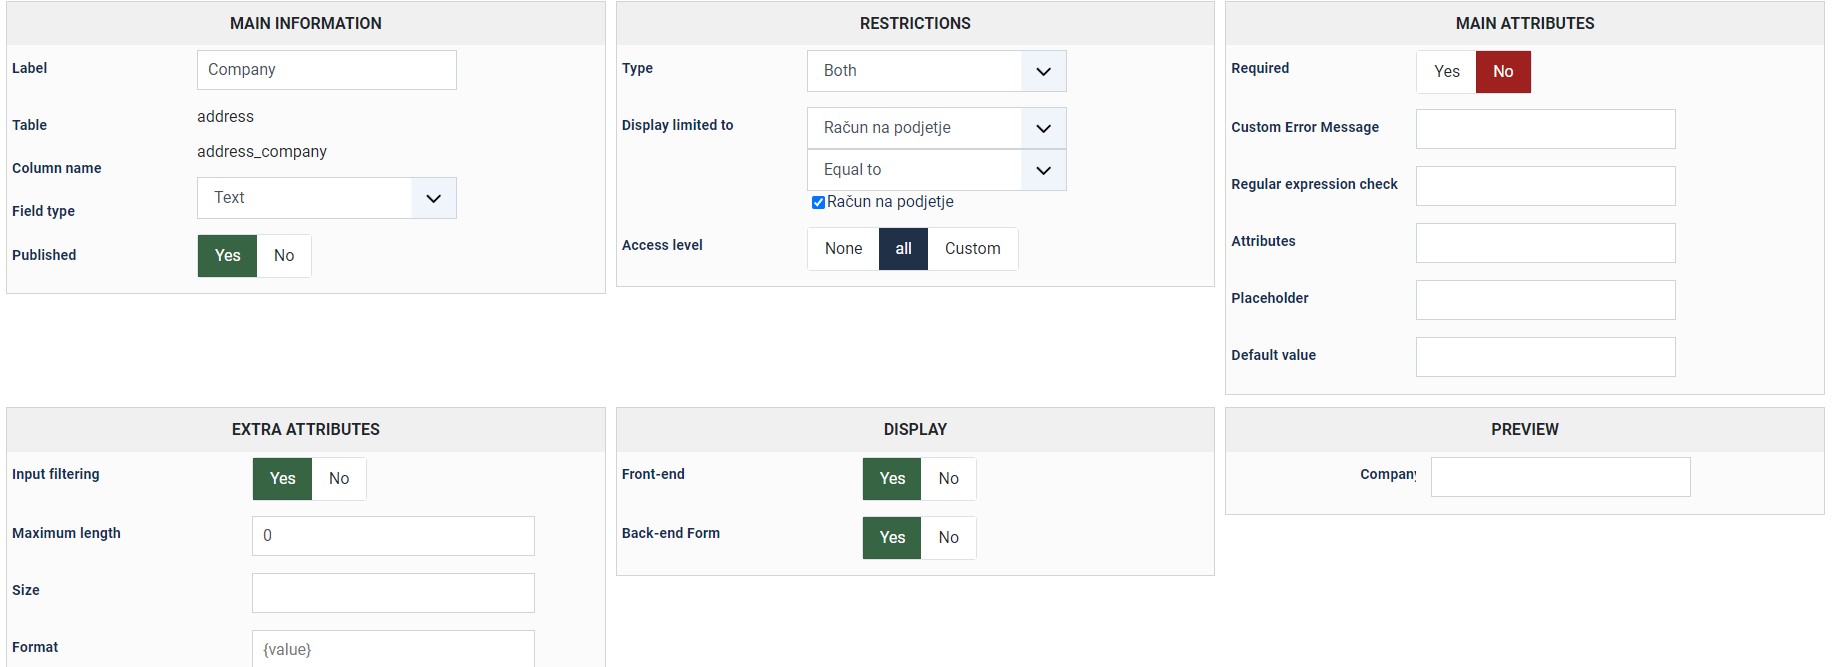1833x667 pixels.
Task: Disable Input filtering with No
Action: click(339, 479)
